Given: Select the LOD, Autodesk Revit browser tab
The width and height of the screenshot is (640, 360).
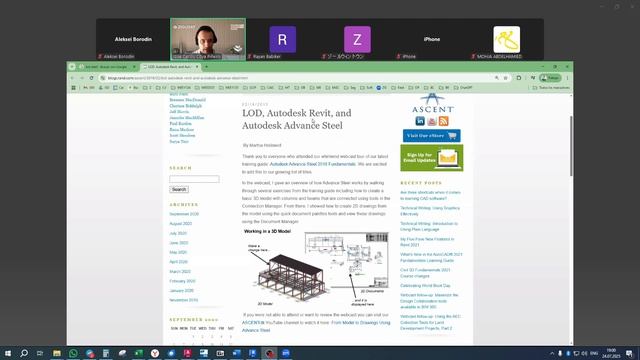Looking at the screenshot, I should pyautogui.click(x=170, y=67).
